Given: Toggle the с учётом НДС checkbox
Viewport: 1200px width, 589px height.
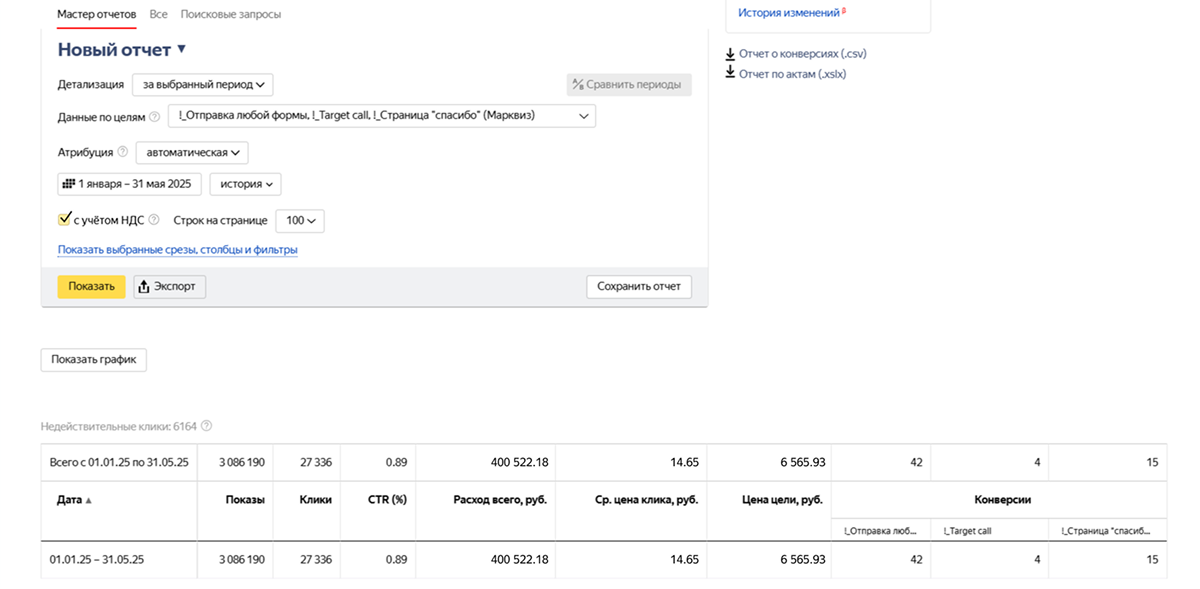Looking at the screenshot, I should coord(65,220).
